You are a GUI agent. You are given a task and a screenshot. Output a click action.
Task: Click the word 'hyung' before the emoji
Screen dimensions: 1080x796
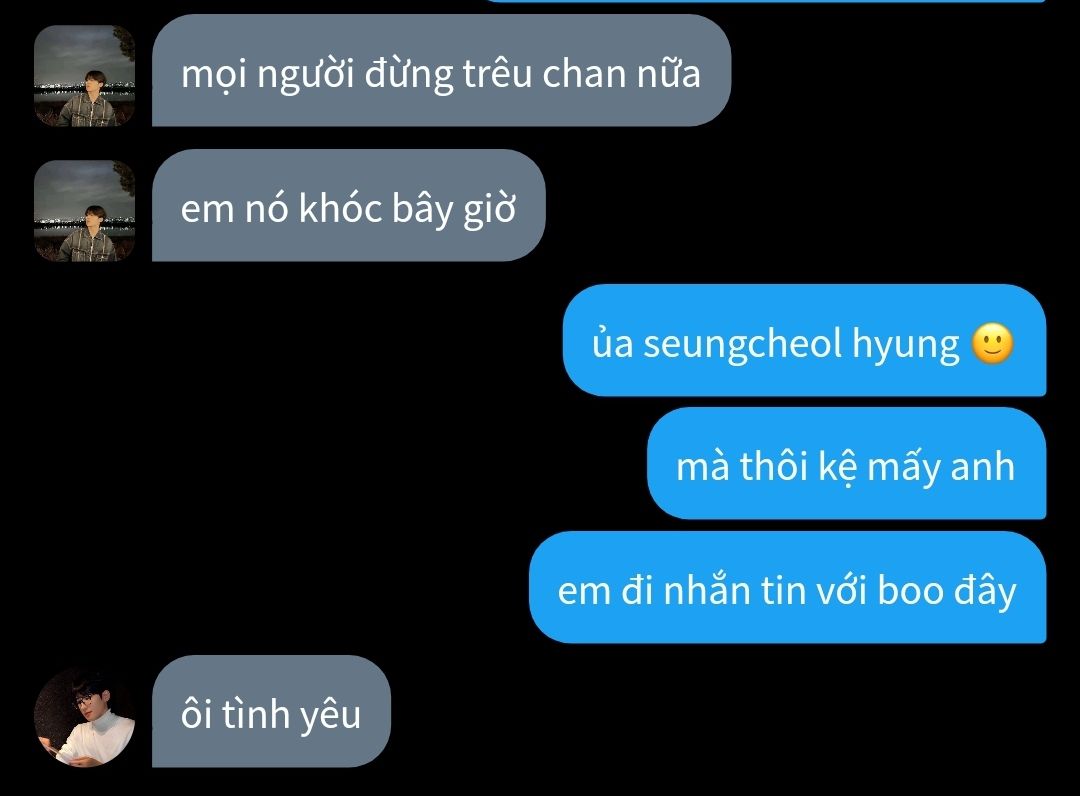coord(905,344)
